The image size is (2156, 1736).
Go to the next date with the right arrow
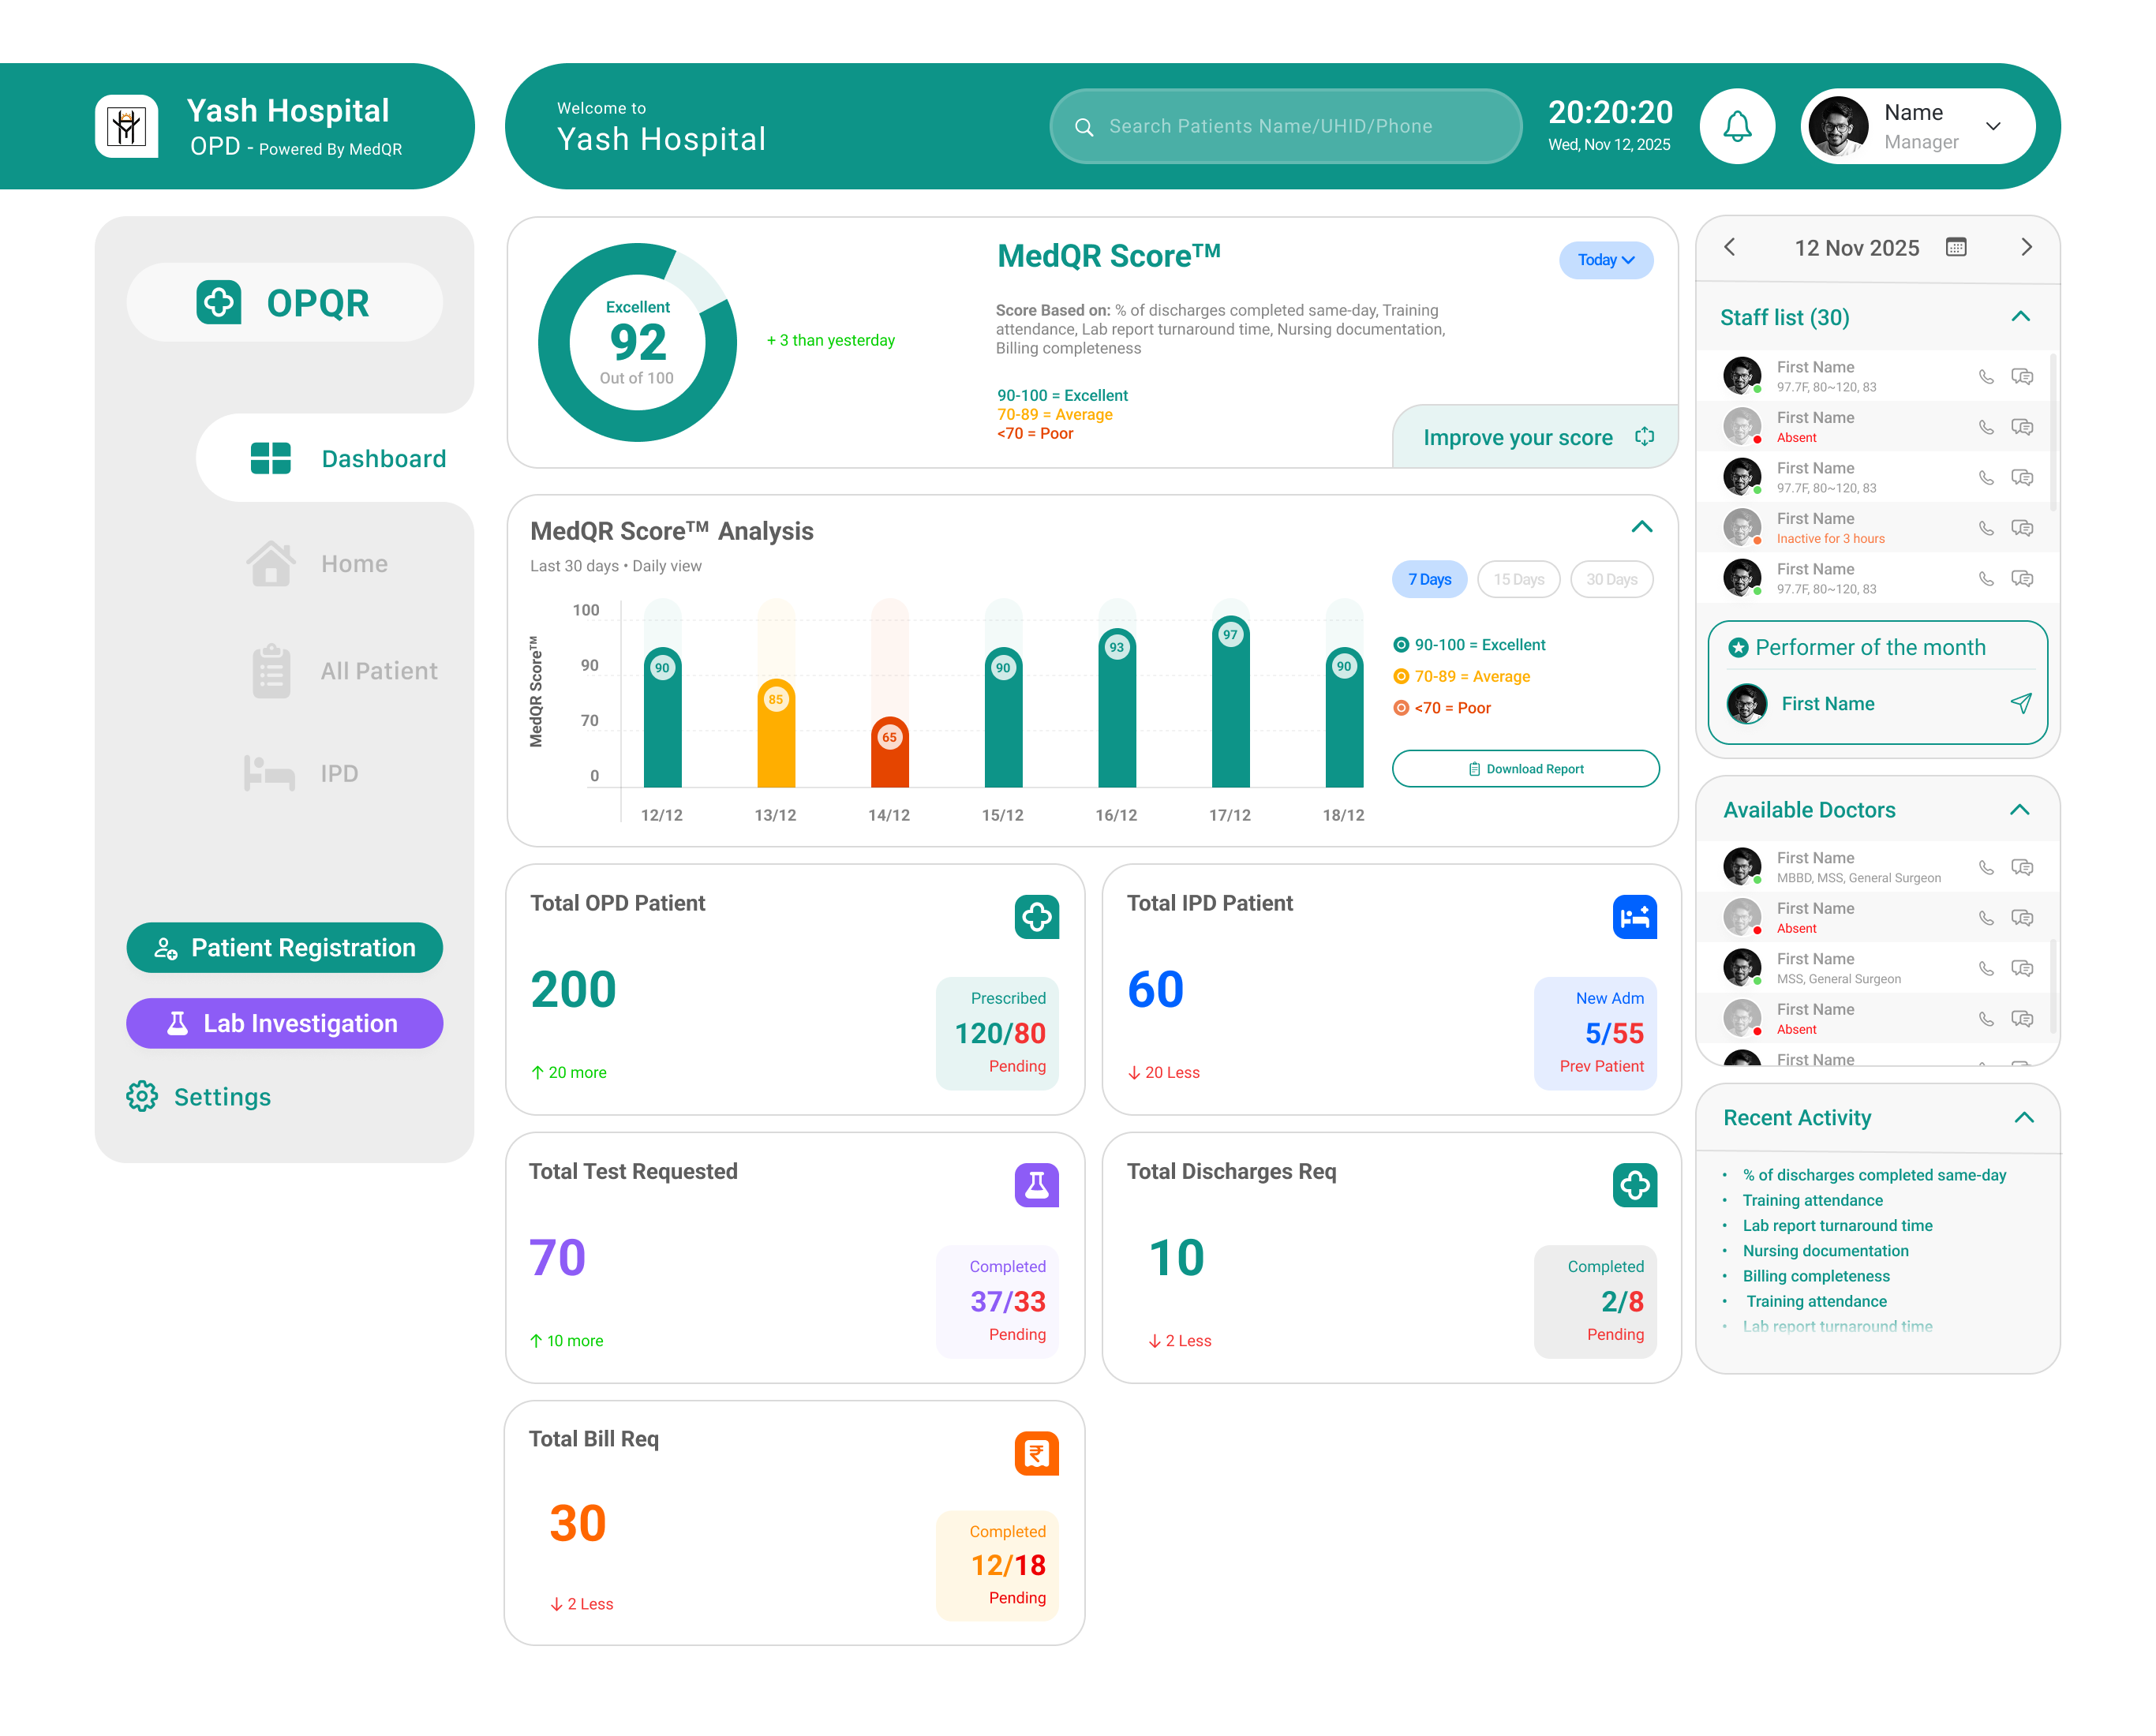click(x=2026, y=247)
